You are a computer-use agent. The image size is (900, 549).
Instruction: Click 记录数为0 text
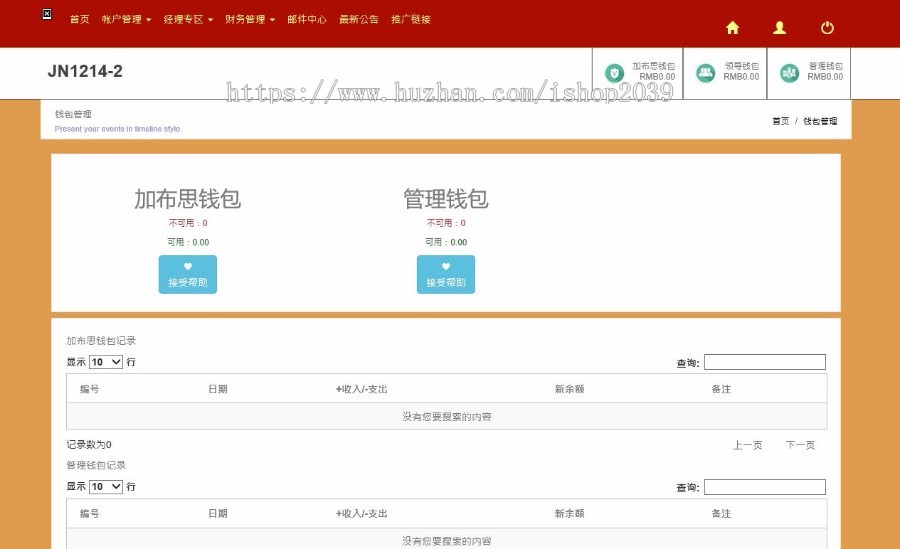click(89, 444)
